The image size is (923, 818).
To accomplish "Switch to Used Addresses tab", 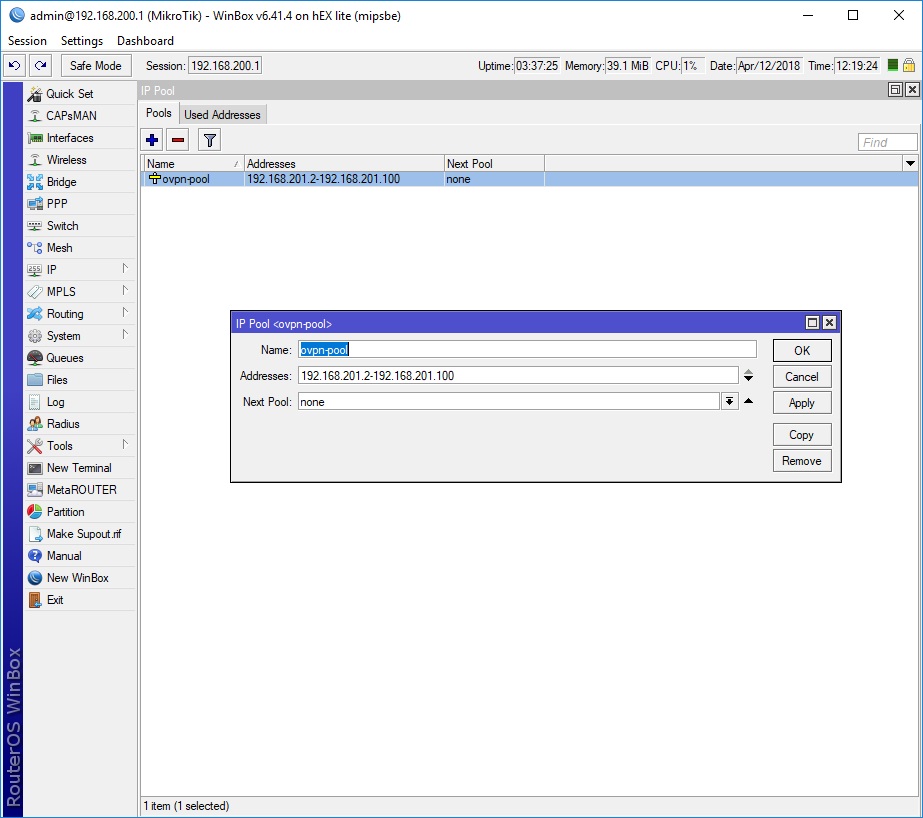I will pyautogui.click(x=222, y=115).
